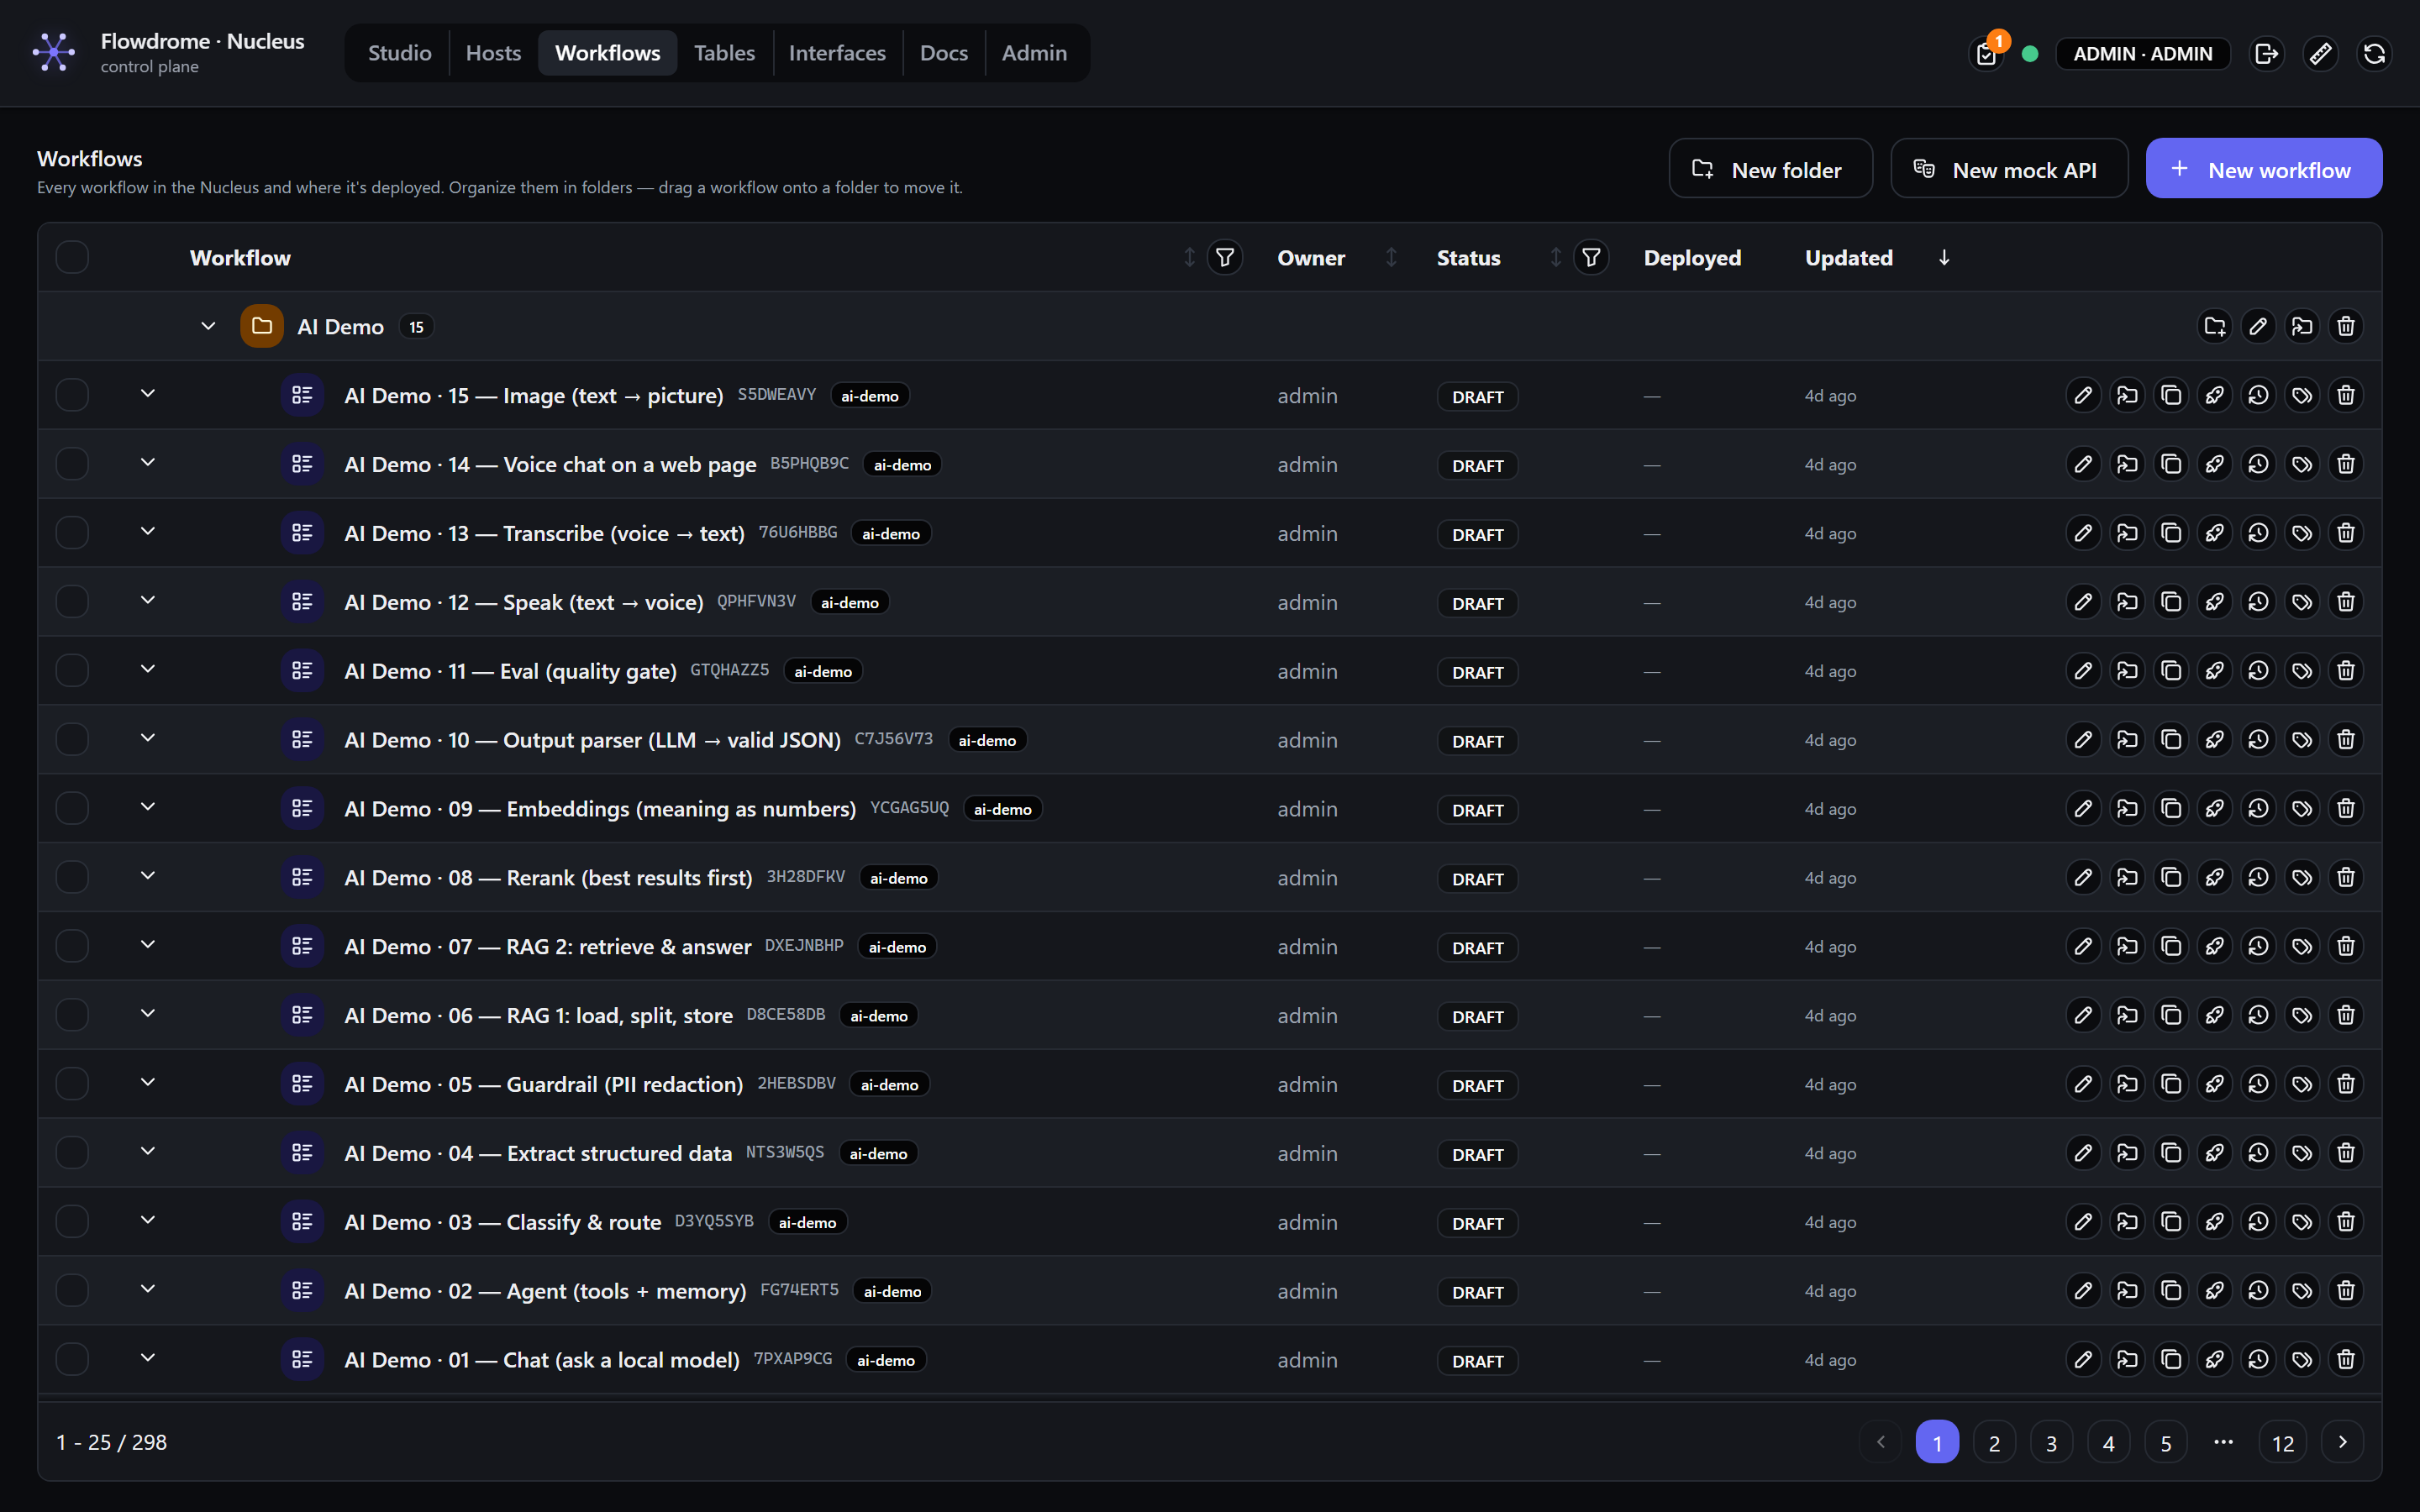Check the AI Demo 12 Speak row
This screenshot has height=1512, width=2420.
click(72, 602)
